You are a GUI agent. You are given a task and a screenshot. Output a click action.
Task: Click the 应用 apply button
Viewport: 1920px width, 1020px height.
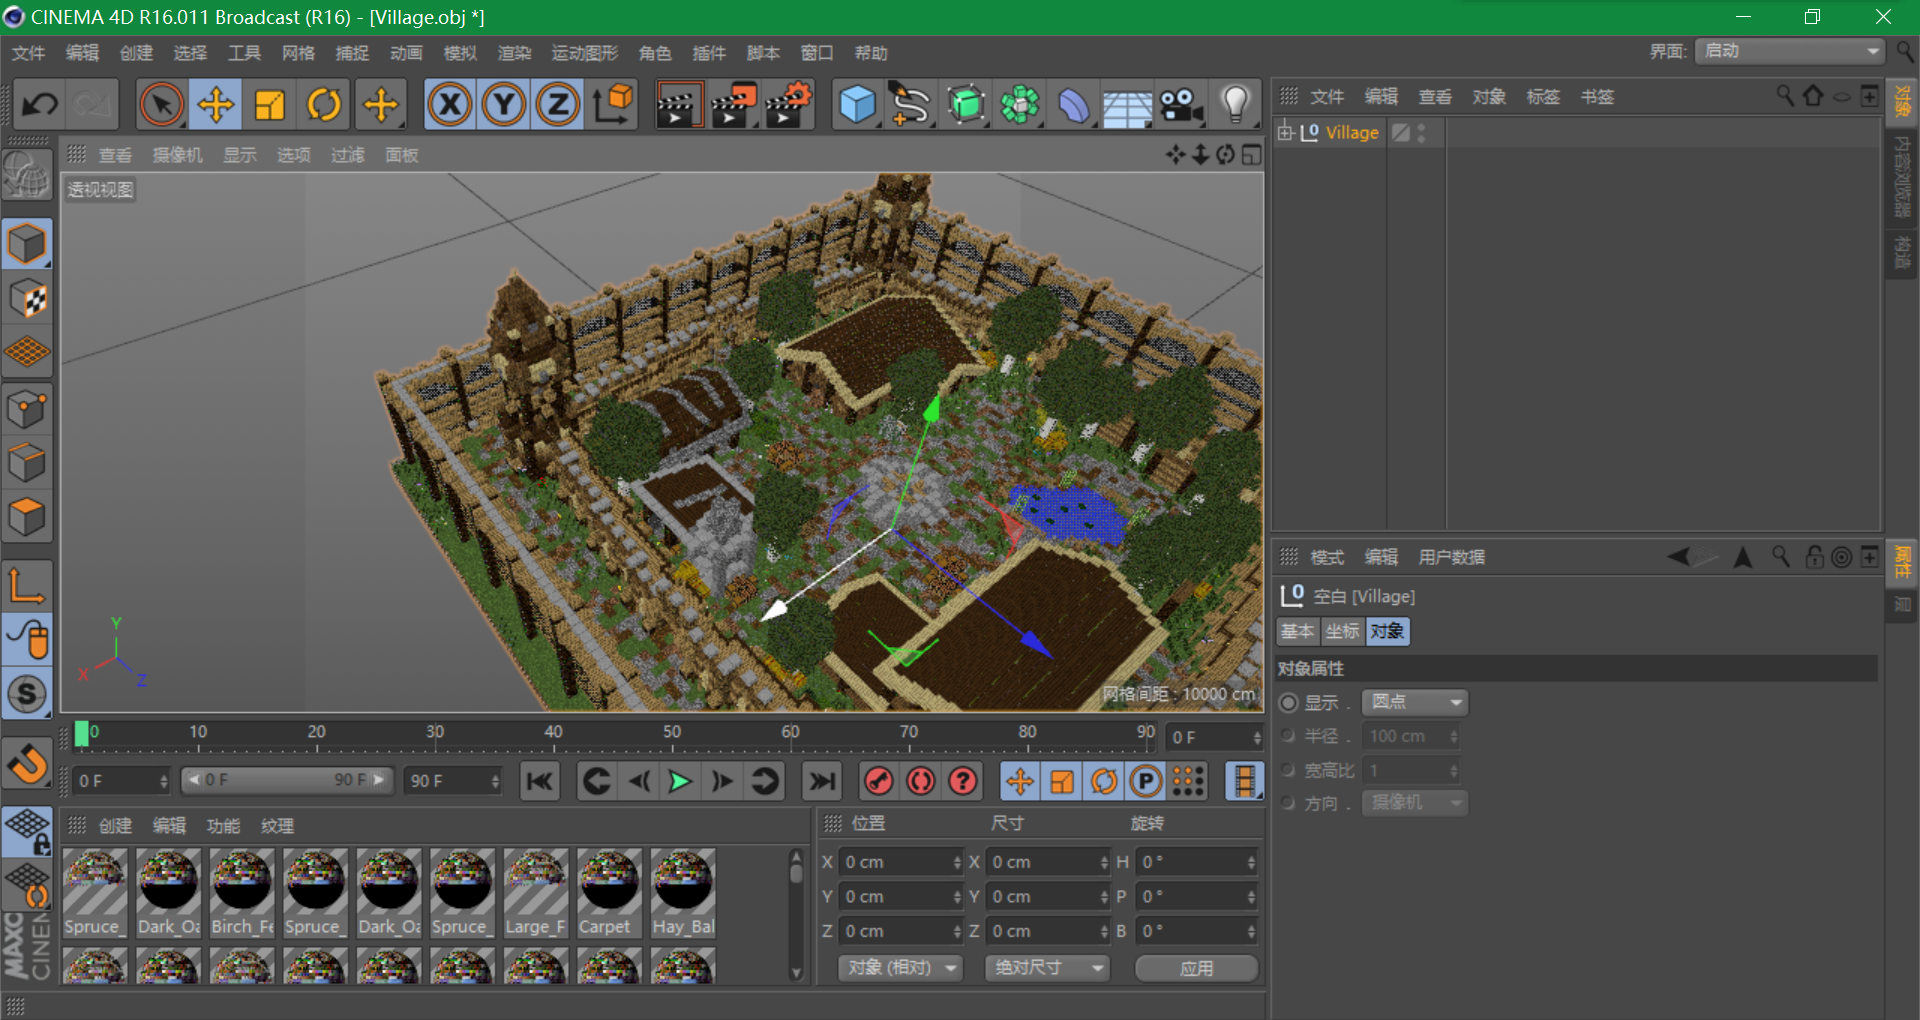click(x=1196, y=968)
